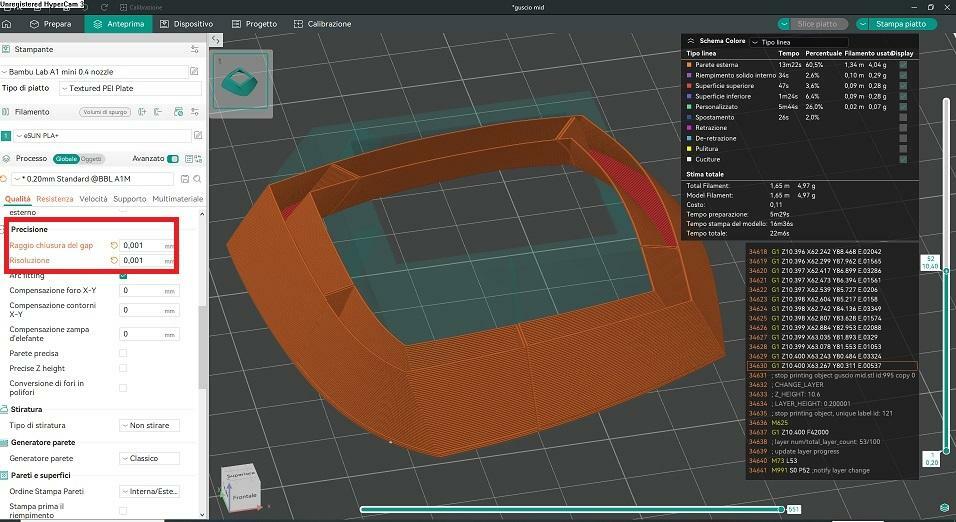The height and width of the screenshot is (522, 956).
Task: Open the Velocità settings tab
Action: point(93,199)
